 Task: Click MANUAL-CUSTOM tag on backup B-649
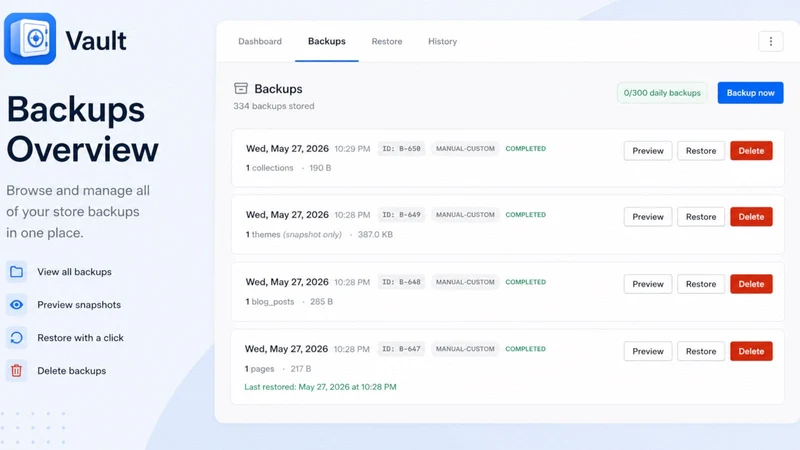pos(465,215)
